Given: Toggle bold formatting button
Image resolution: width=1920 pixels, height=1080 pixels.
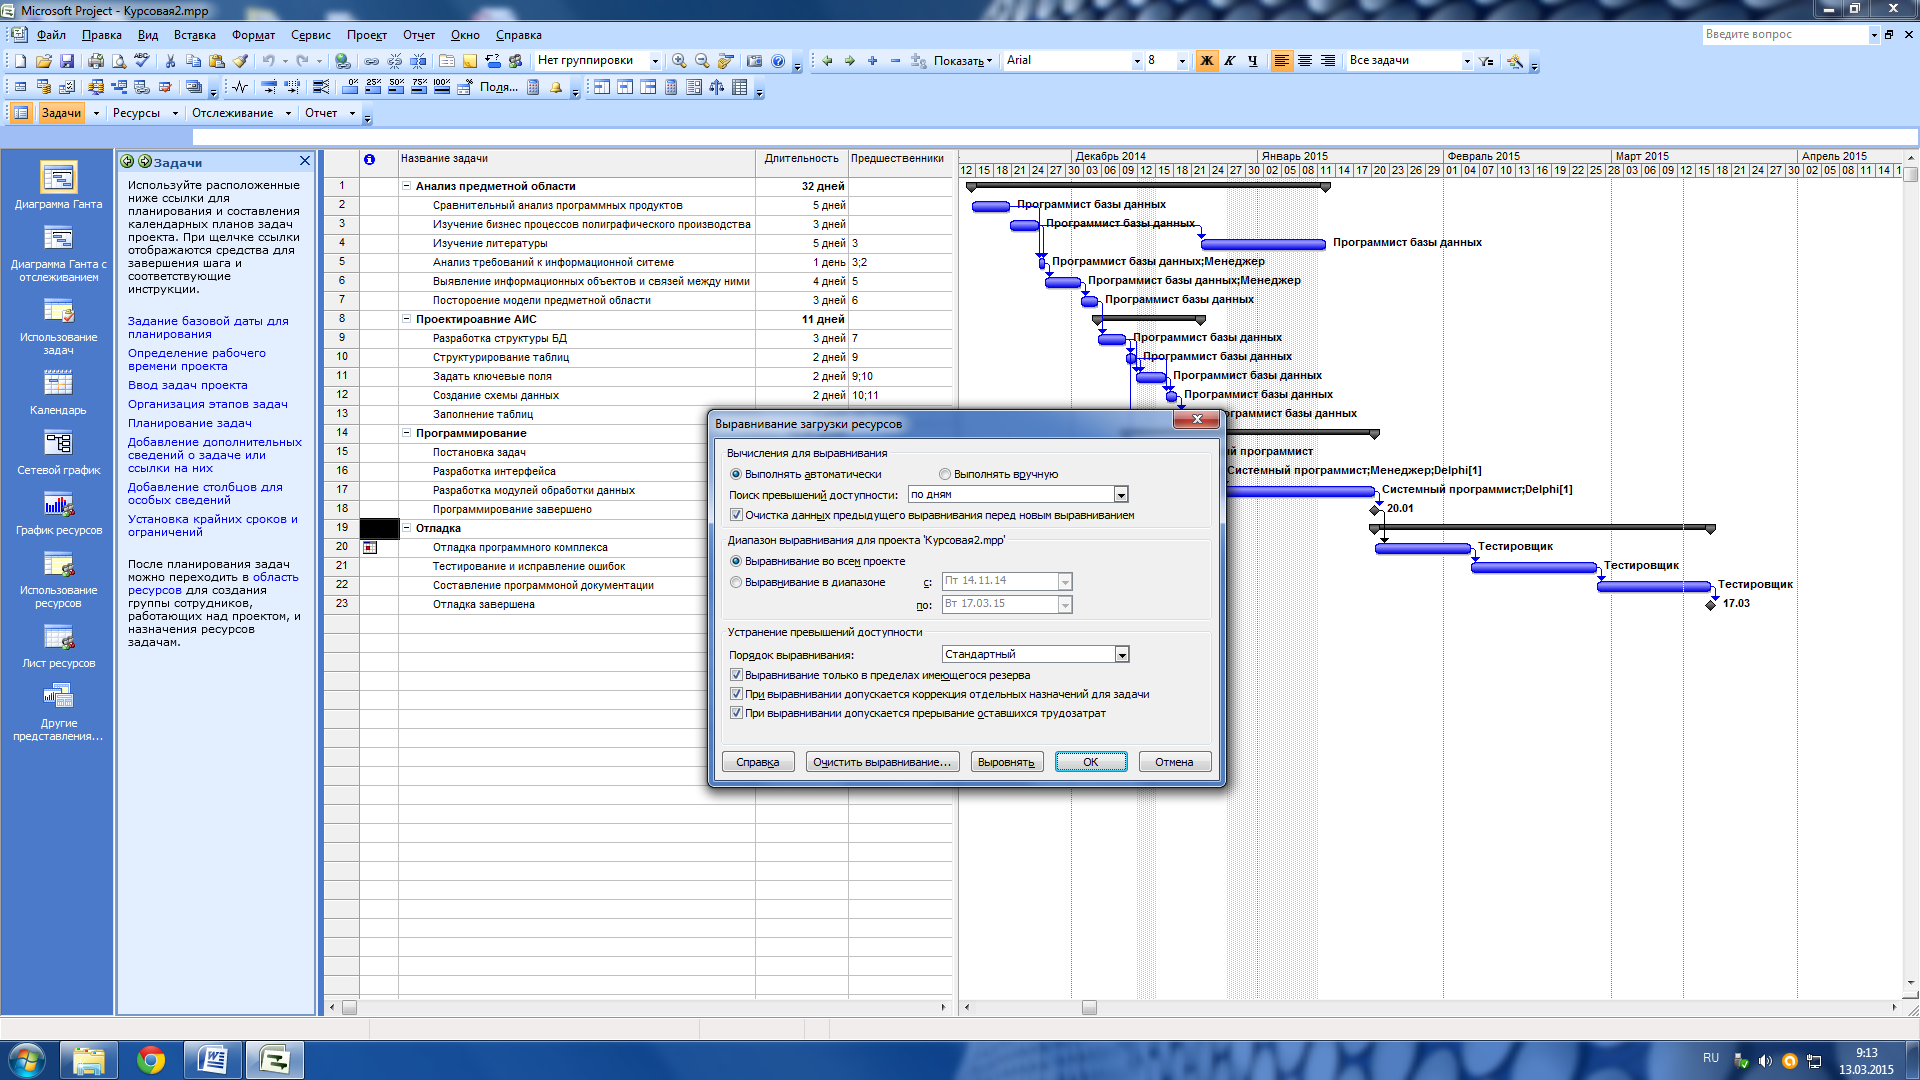Looking at the screenshot, I should 1206,61.
